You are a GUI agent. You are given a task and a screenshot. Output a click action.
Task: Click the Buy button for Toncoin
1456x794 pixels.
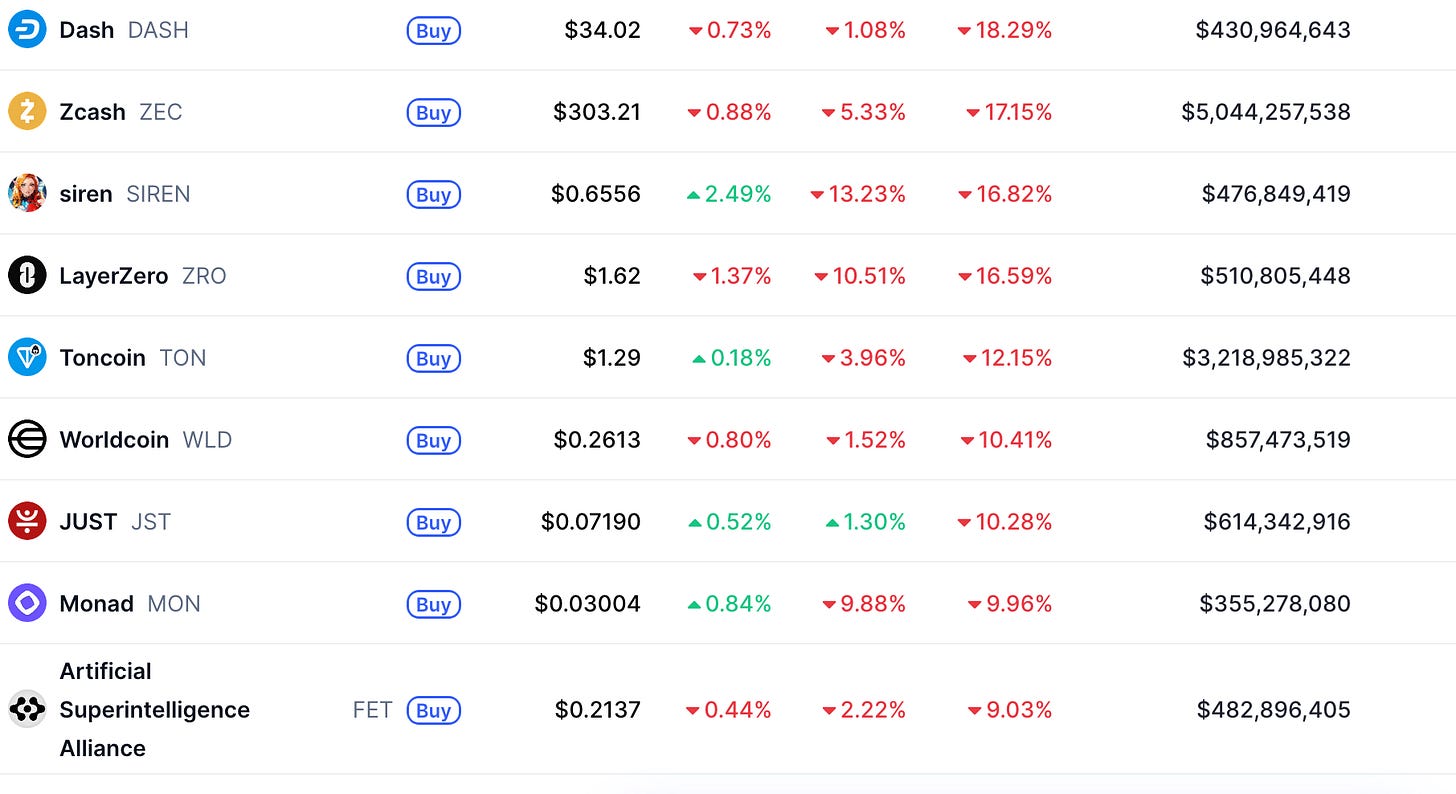pos(434,359)
